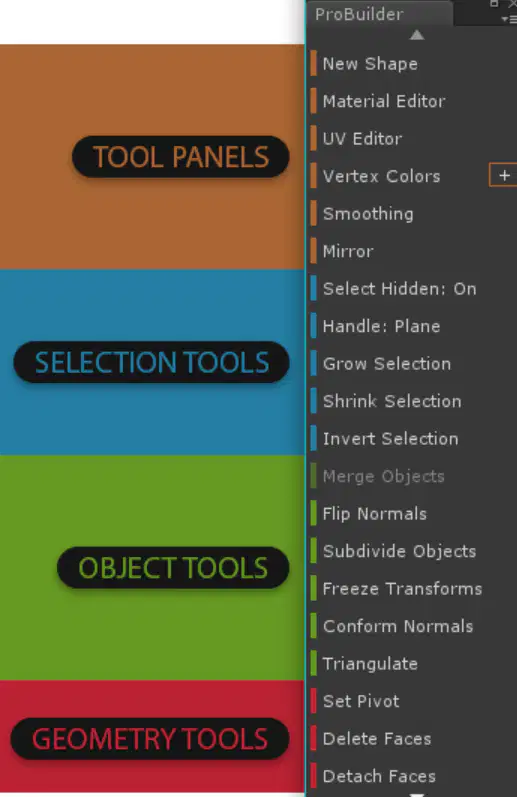
Task: Open the New Shape tool
Action: tap(370, 64)
